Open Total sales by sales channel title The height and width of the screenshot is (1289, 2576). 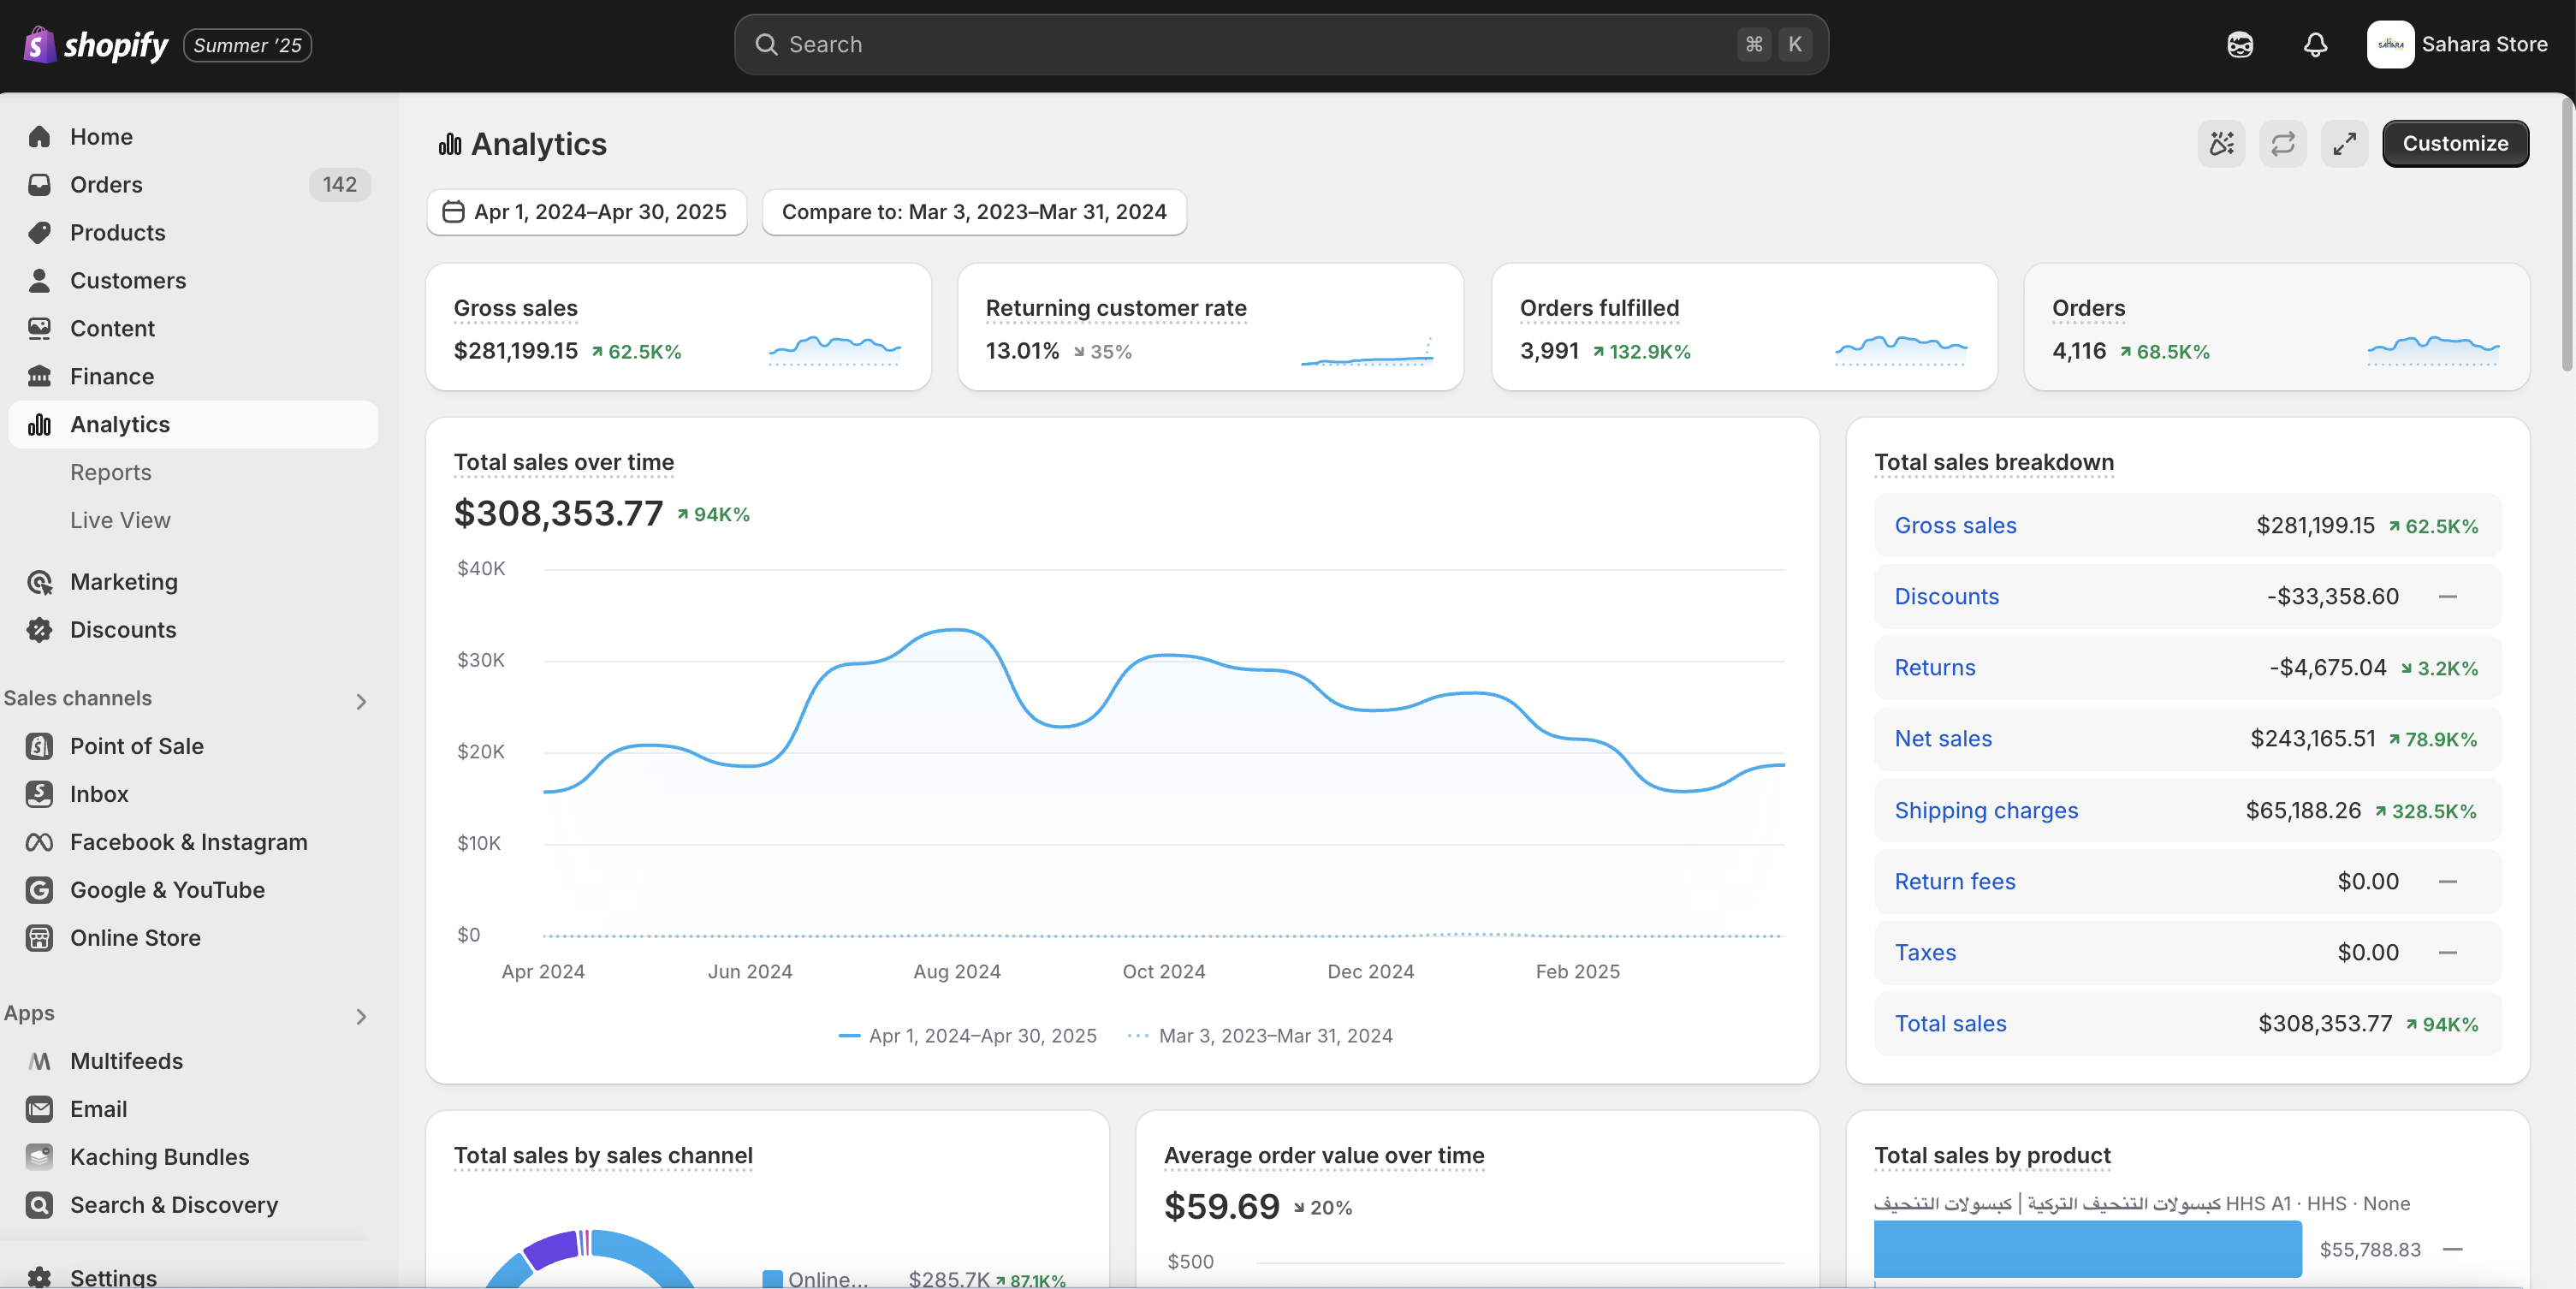[603, 1156]
